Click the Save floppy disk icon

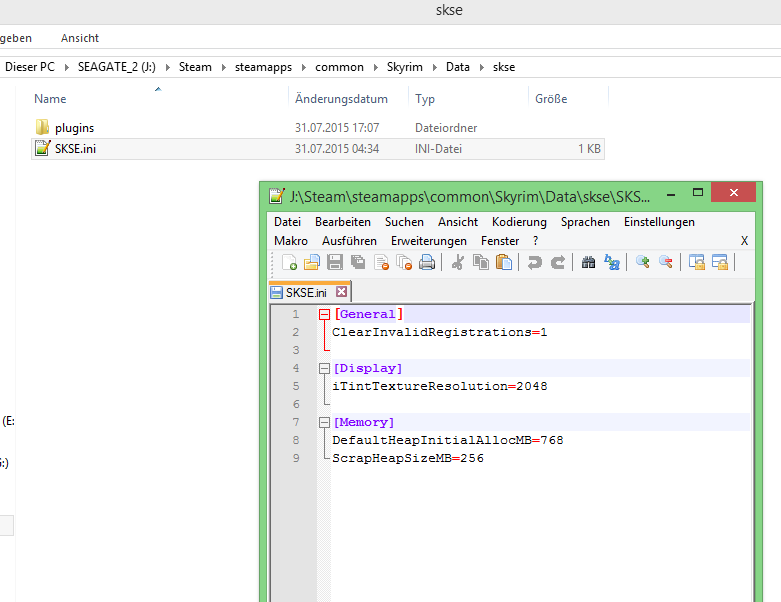click(x=335, y=262)
